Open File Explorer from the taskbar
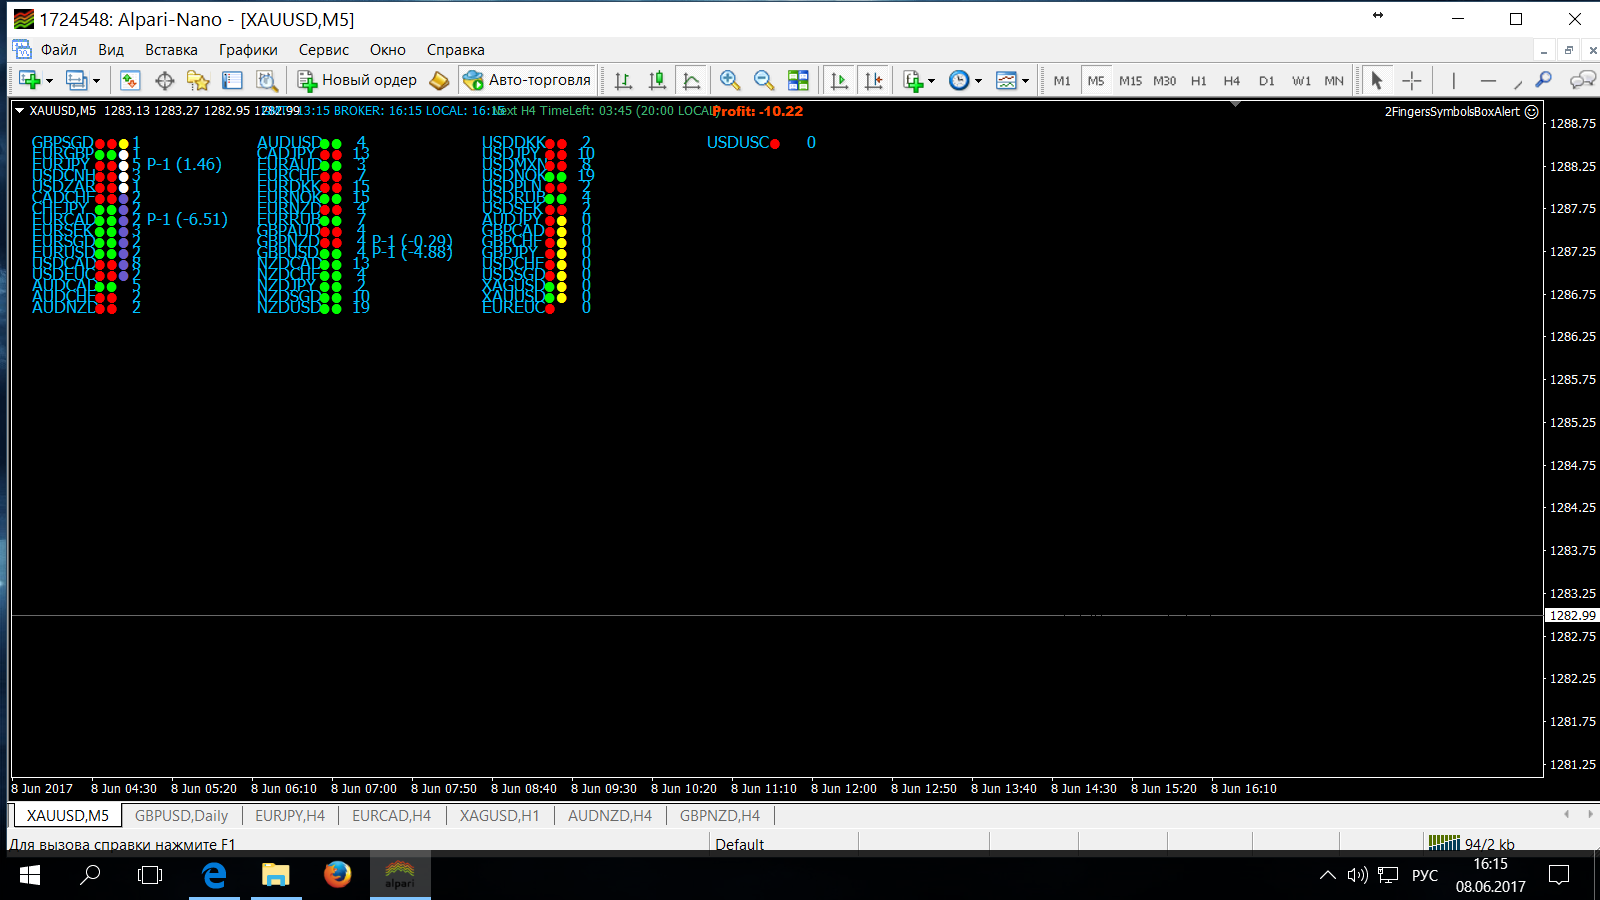Viewport: 1600px width, 900px height. point(275,875)
